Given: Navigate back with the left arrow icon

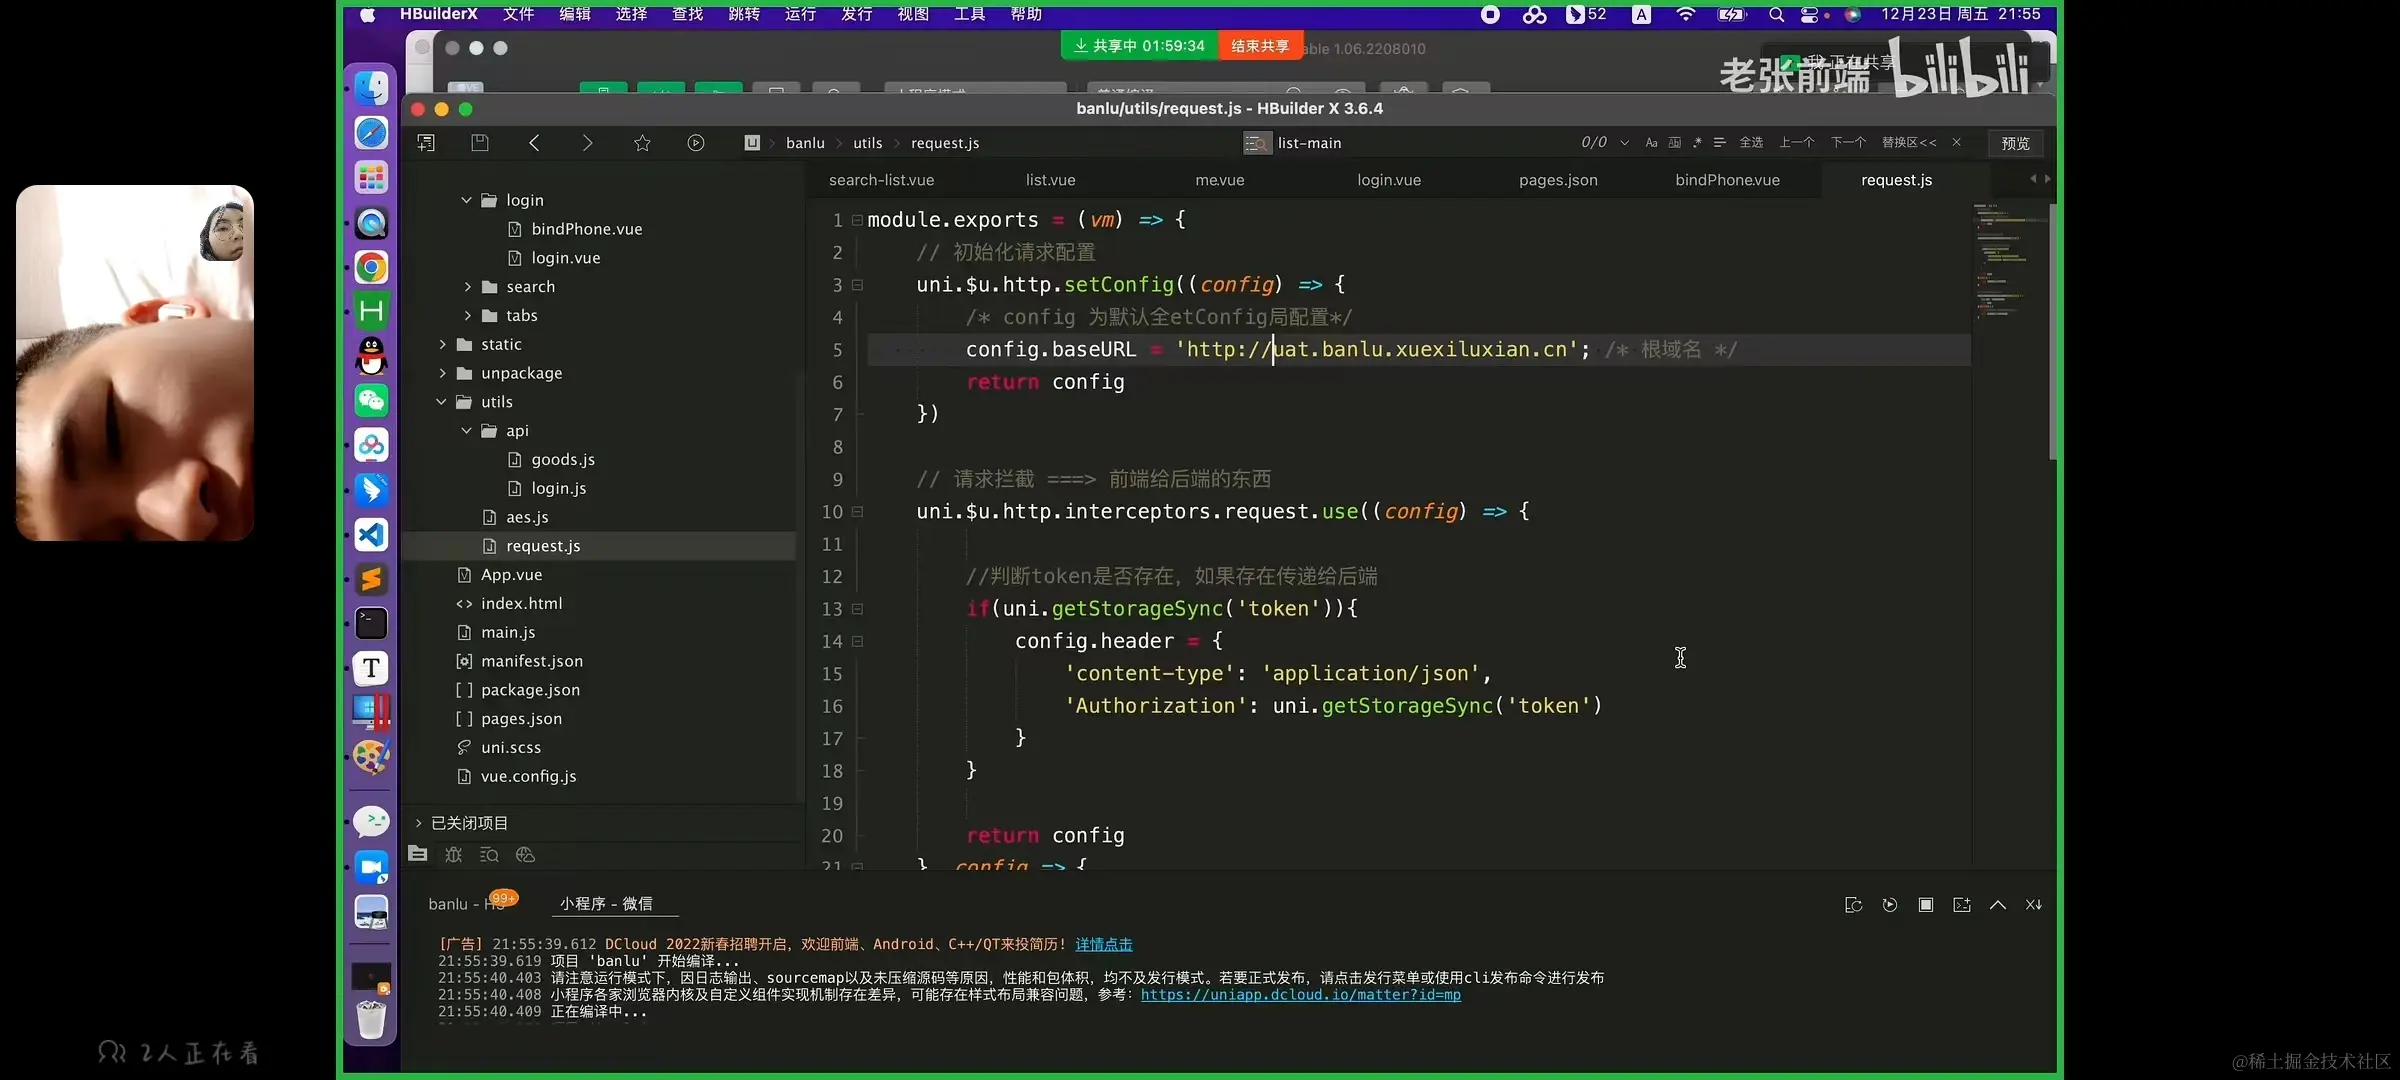Looking at the screenshot, I should (534, 143).
